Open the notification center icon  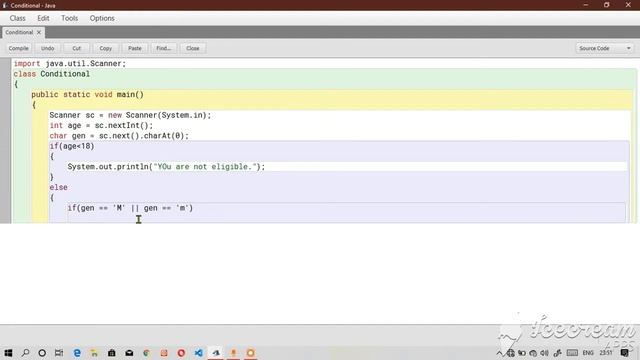625,353
